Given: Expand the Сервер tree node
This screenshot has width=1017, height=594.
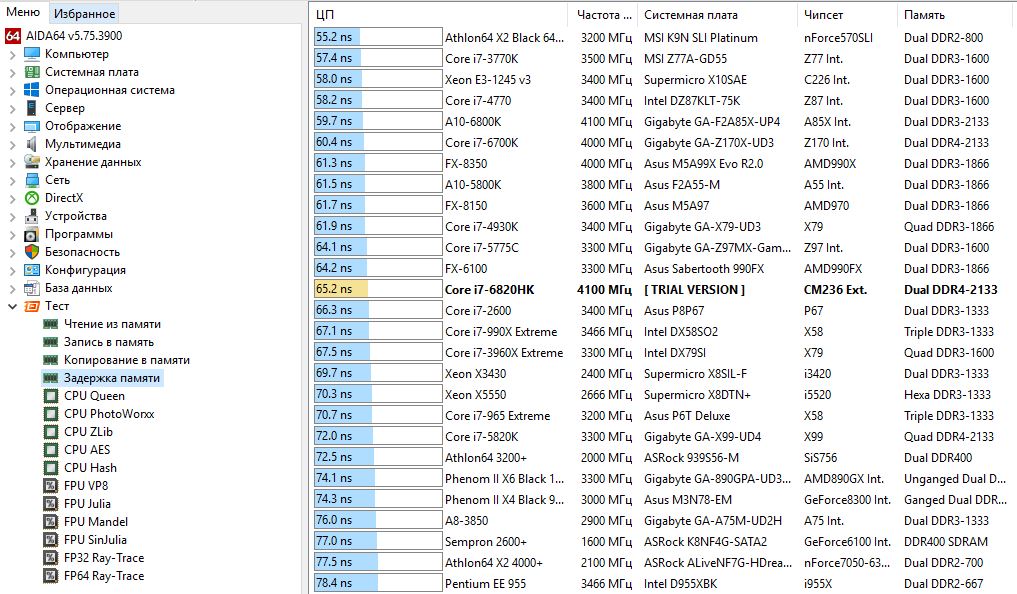Looking at the screenshot, I should [x=12, y=108].
